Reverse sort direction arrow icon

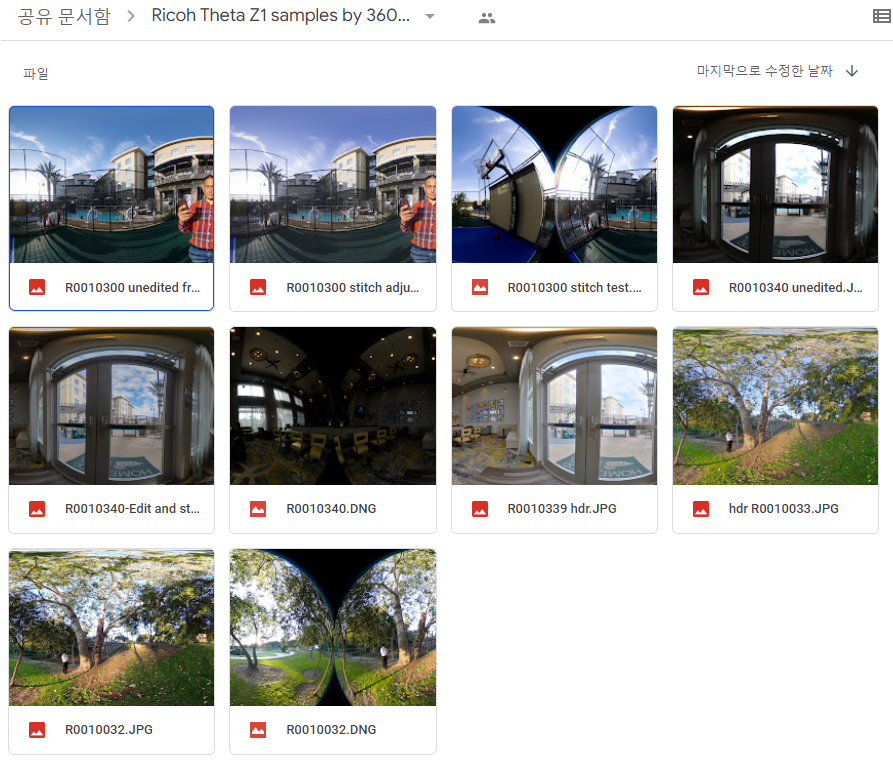click(852, 71)
